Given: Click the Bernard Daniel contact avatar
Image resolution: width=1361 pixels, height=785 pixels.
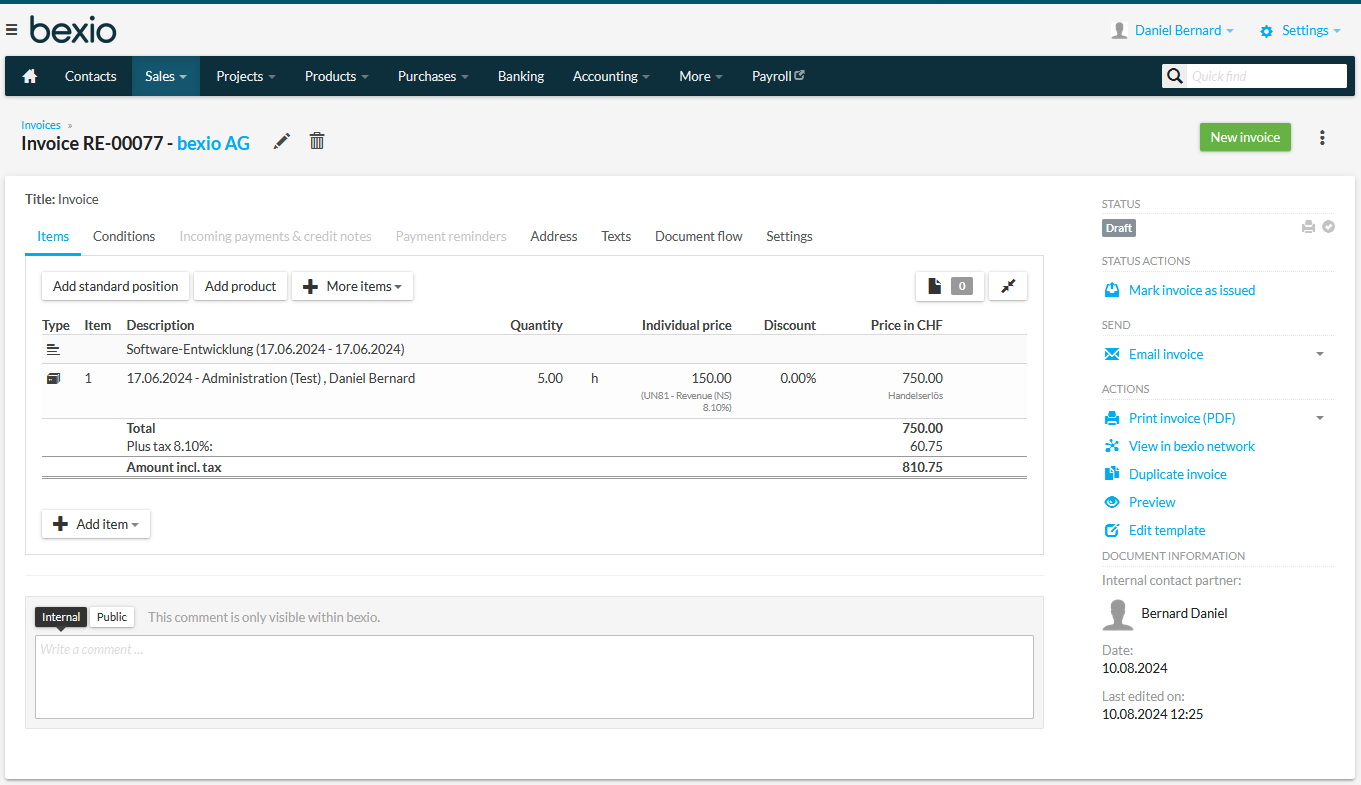Looking at the screenshot, I should [x=1118, y=614].
